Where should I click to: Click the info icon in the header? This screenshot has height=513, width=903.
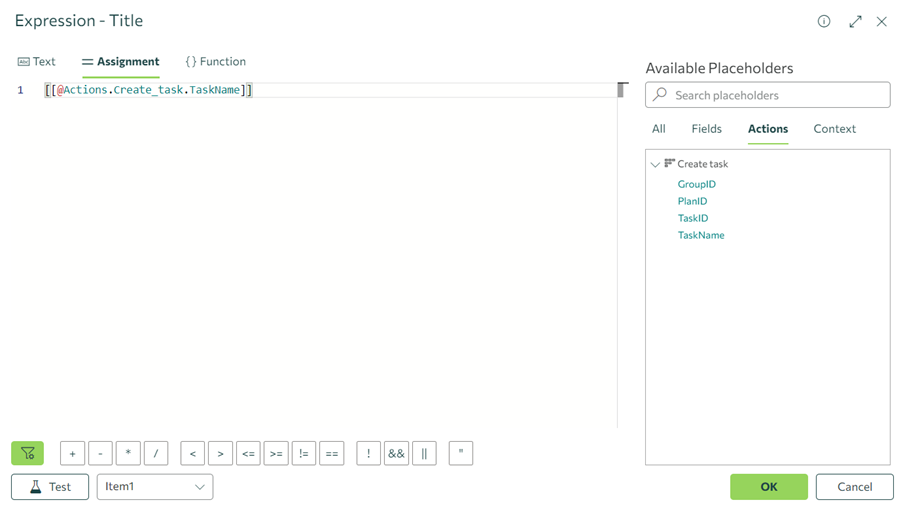[x=824, y=21]
